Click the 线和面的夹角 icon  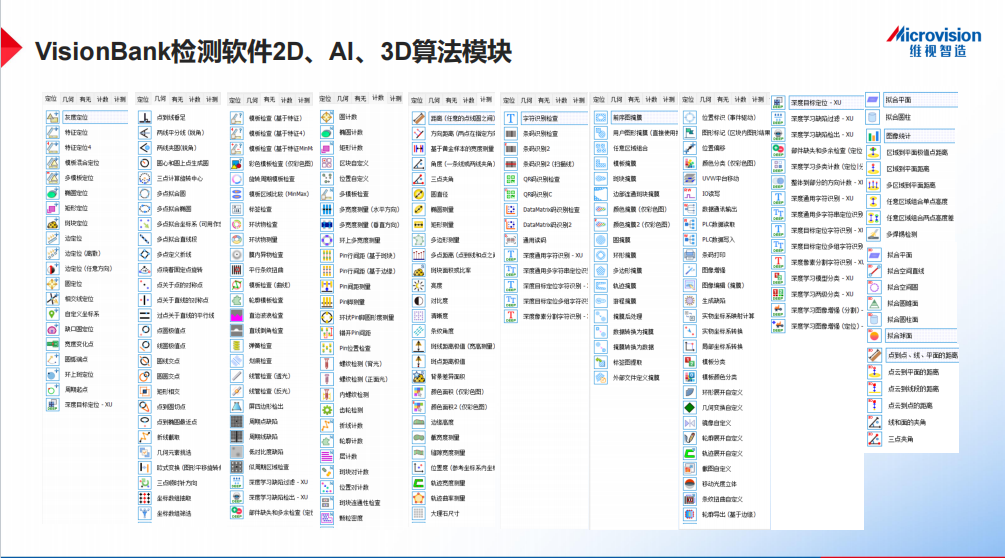[874, 422]
